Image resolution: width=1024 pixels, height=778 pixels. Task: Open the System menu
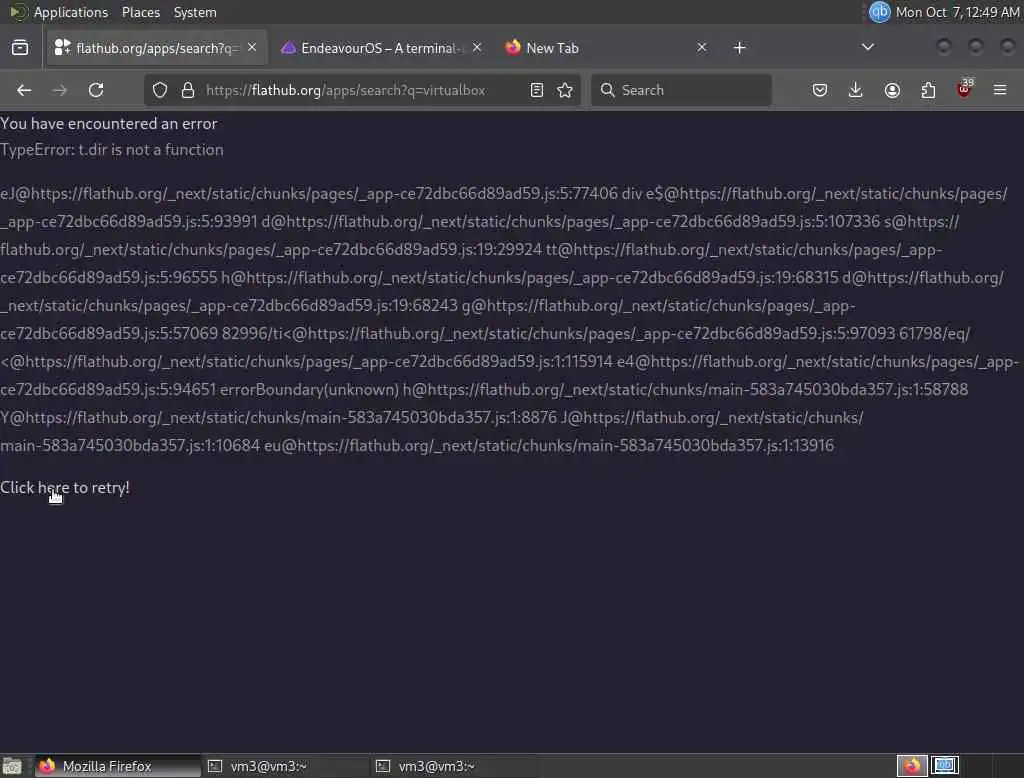(195, 12)
